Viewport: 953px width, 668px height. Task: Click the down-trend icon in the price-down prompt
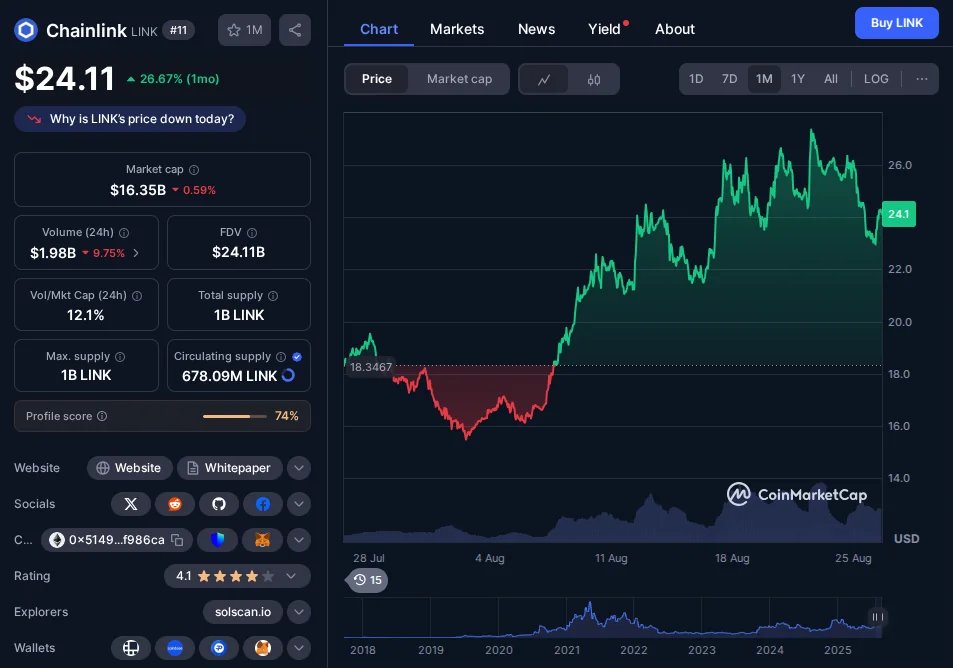pos(34,119)
